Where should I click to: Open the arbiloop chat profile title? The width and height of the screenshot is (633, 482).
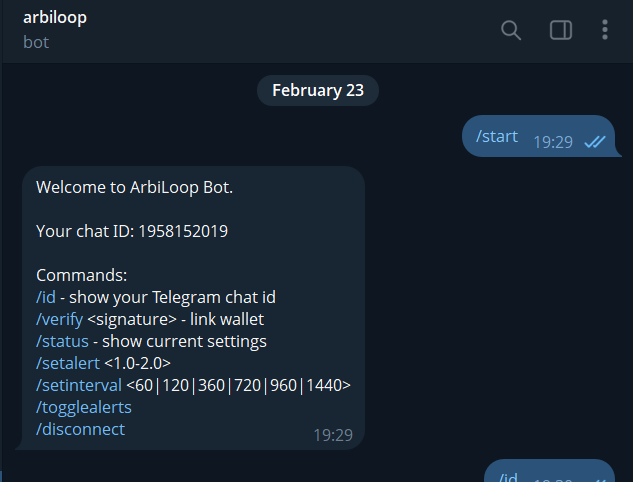(x=55, y=17)
